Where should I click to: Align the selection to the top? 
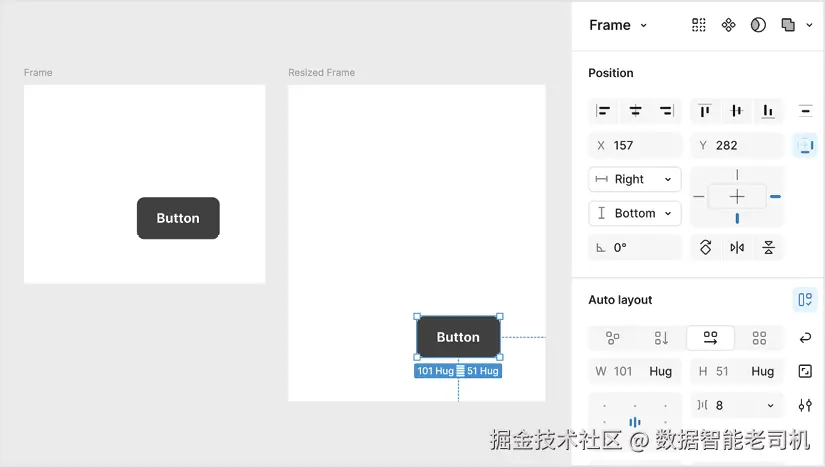pos(705,110)
